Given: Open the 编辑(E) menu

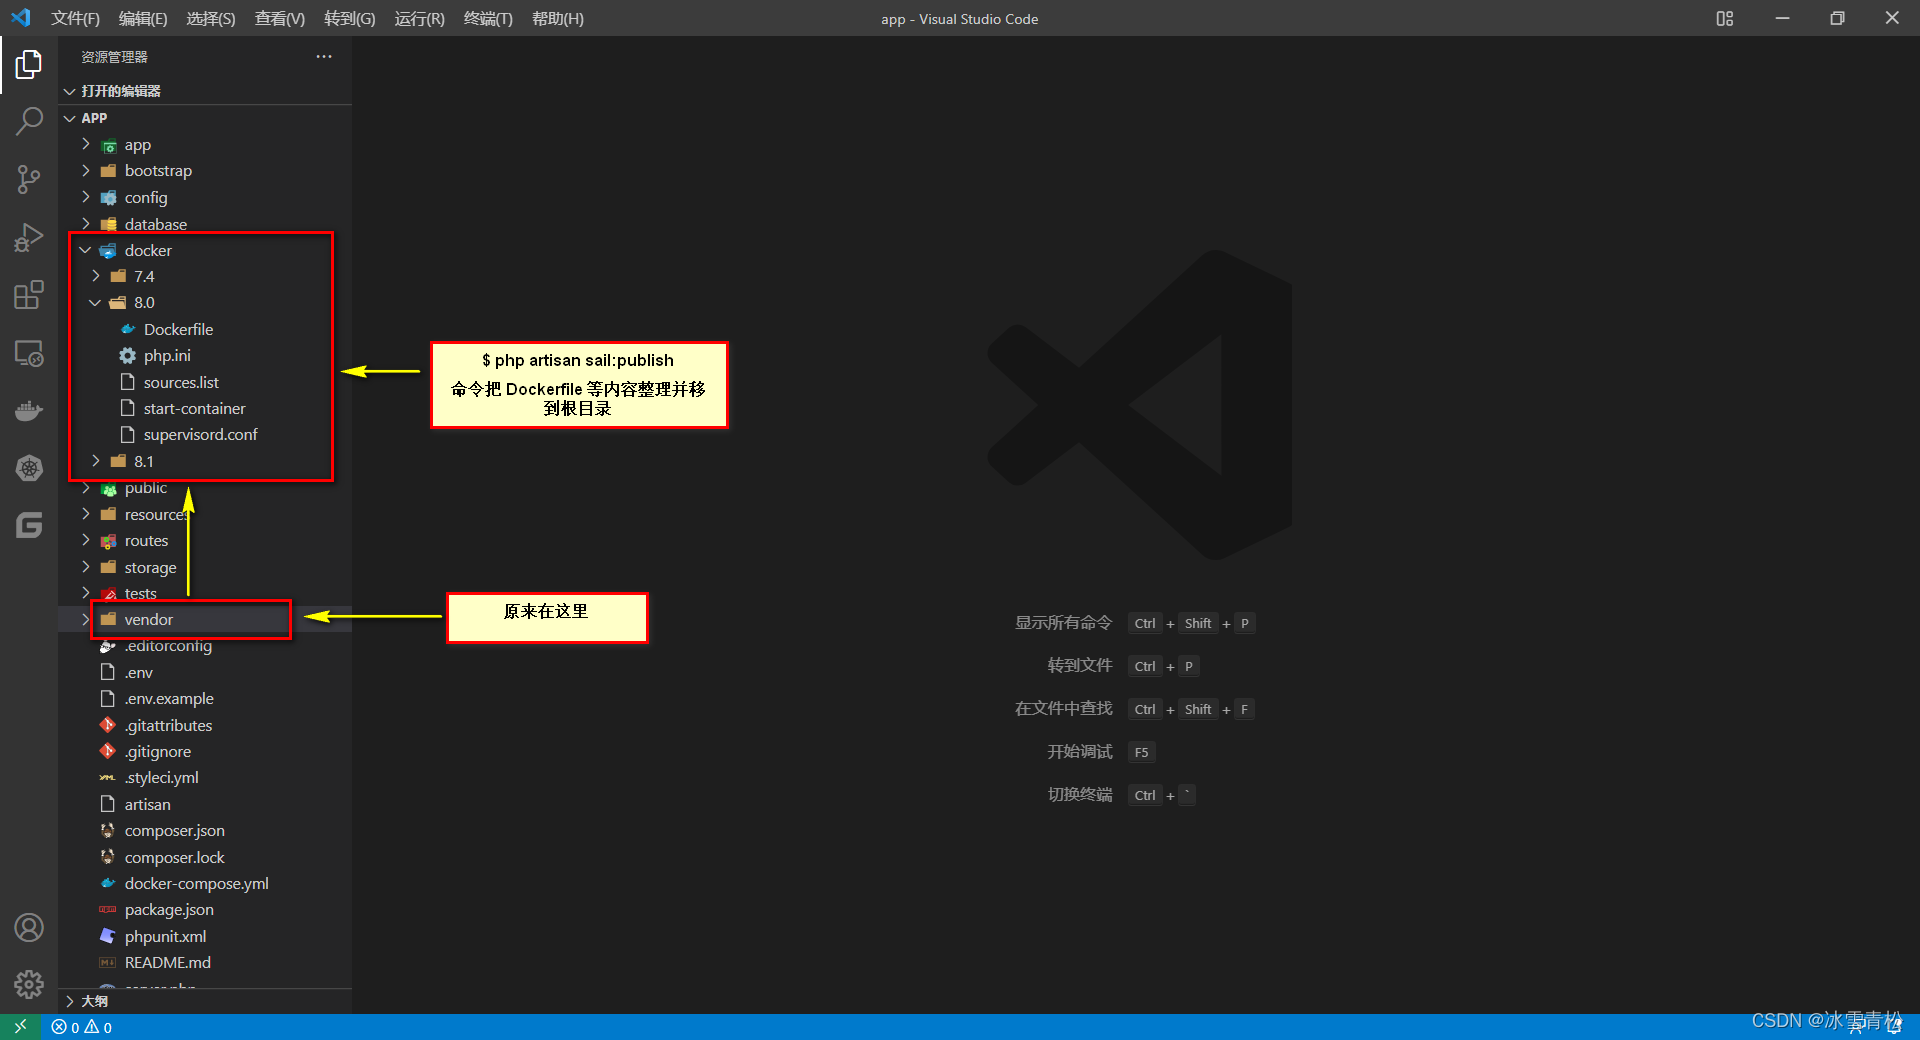Looking at the screenshot, I should click(x=143, y=18).
